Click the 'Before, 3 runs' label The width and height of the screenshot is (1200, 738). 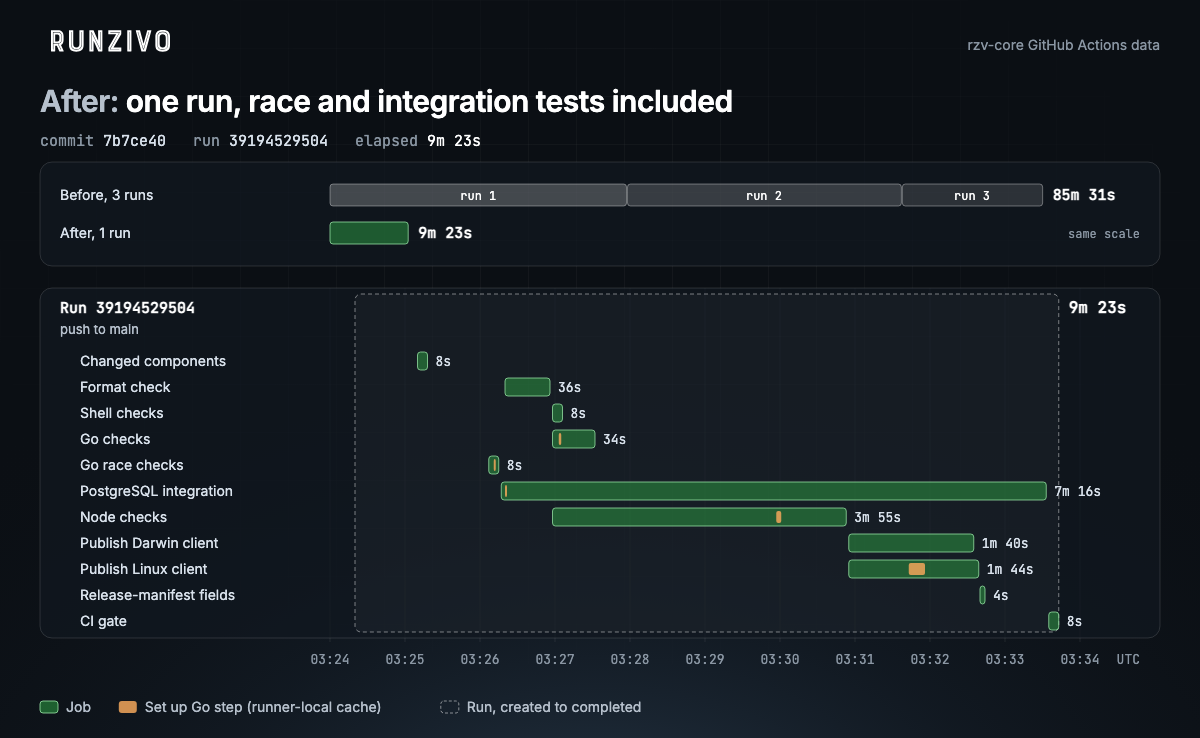point(107,195)
